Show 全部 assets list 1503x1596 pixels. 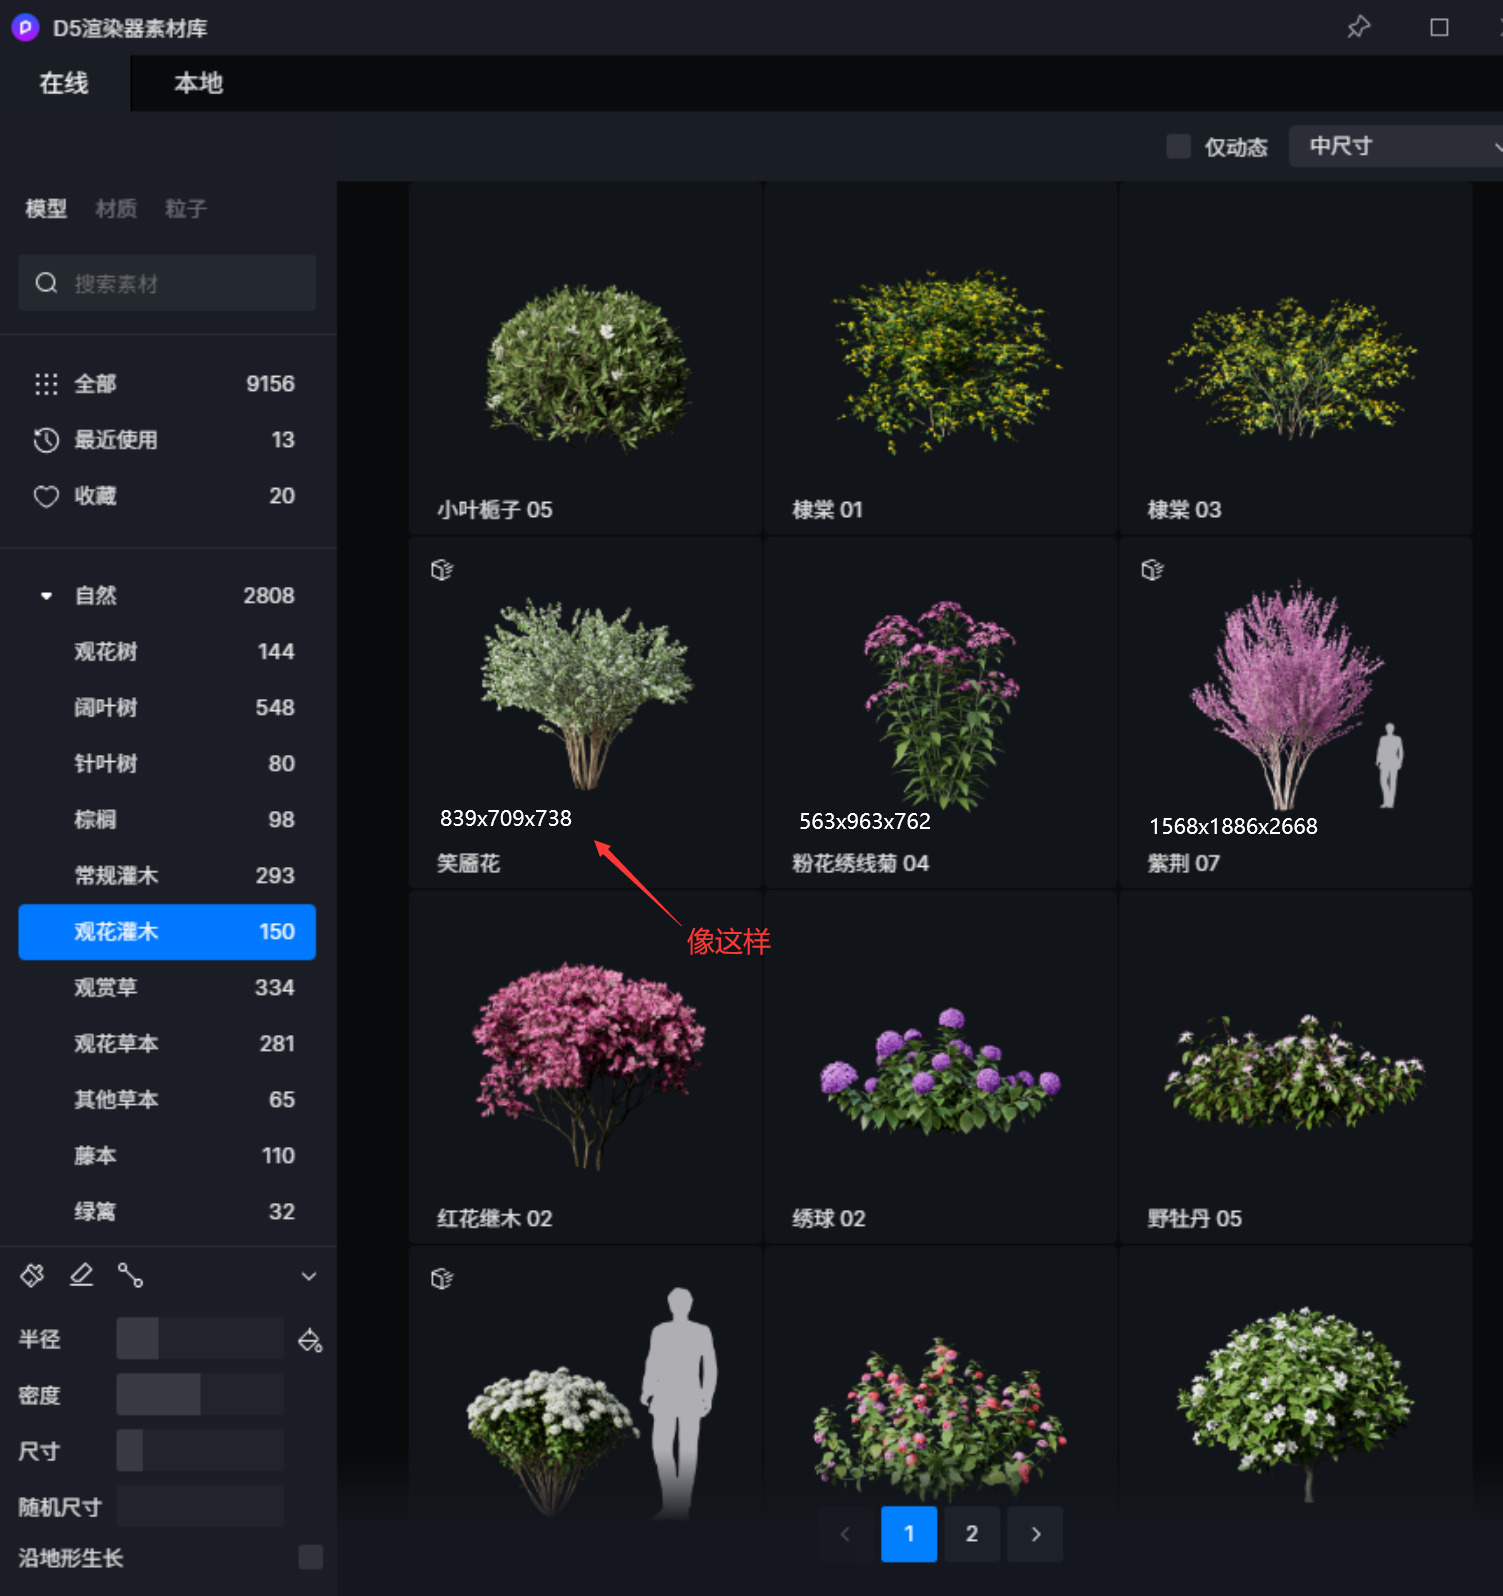(167, 384)
